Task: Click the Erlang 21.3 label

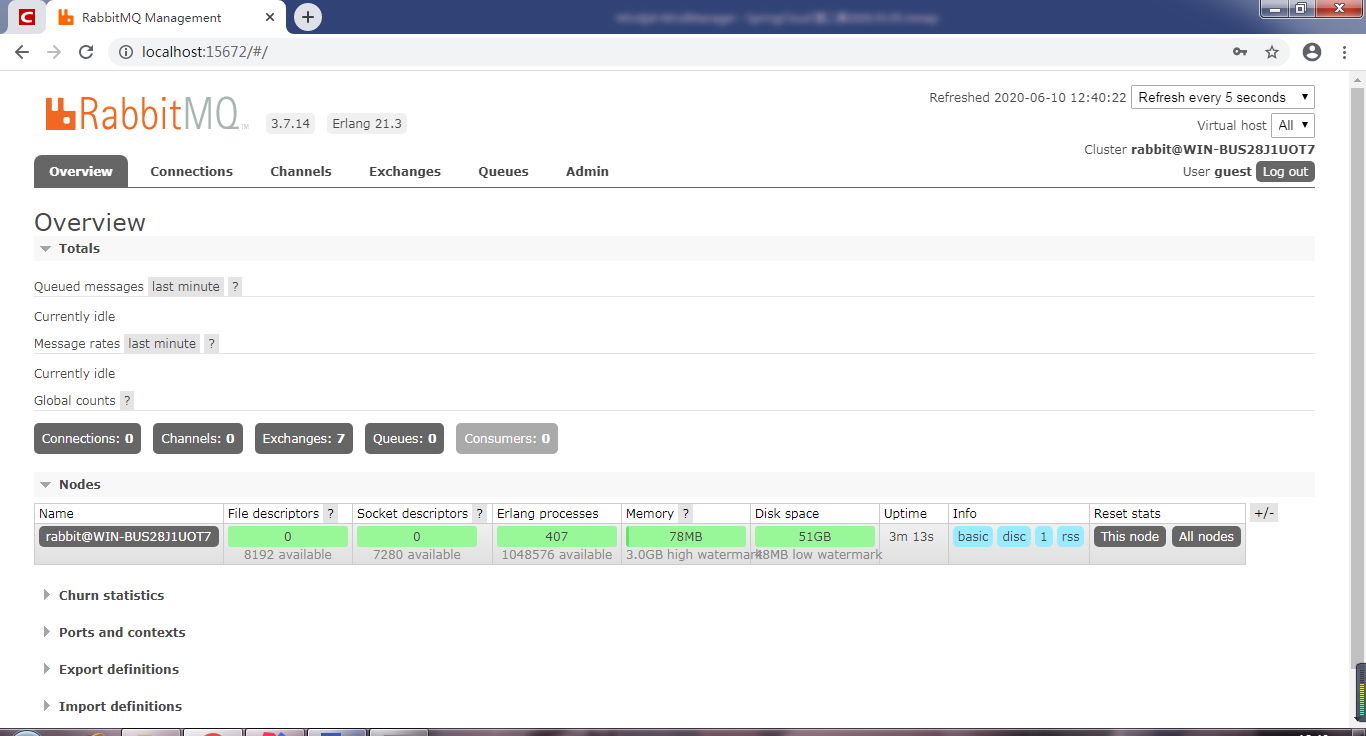Action: [x=367, y=124]
